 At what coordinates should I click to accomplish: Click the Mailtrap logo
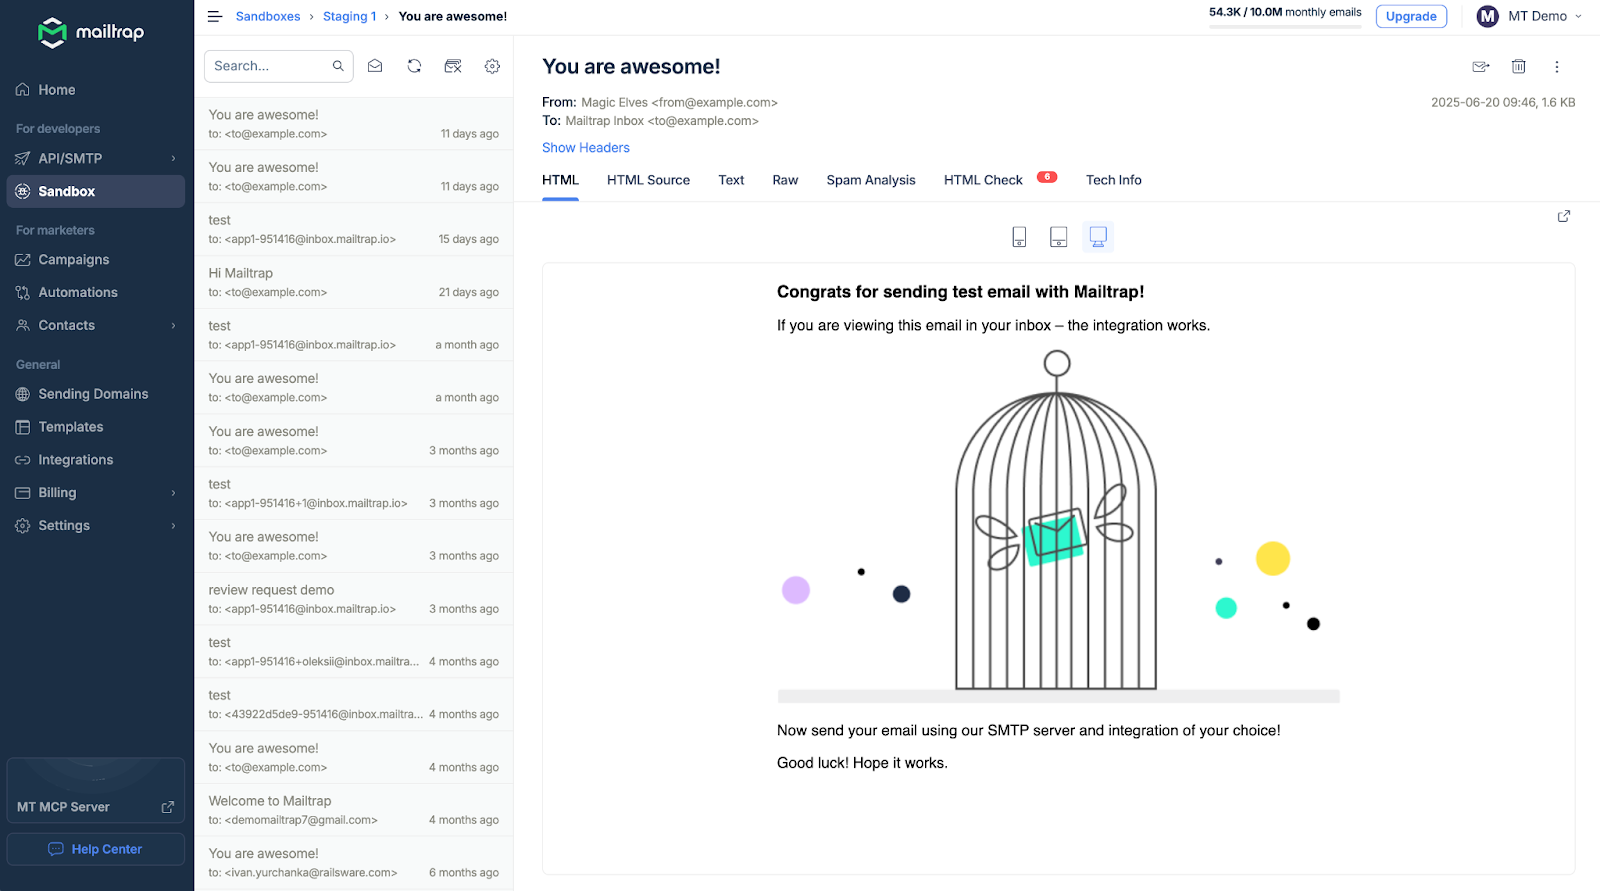(91, 33)
